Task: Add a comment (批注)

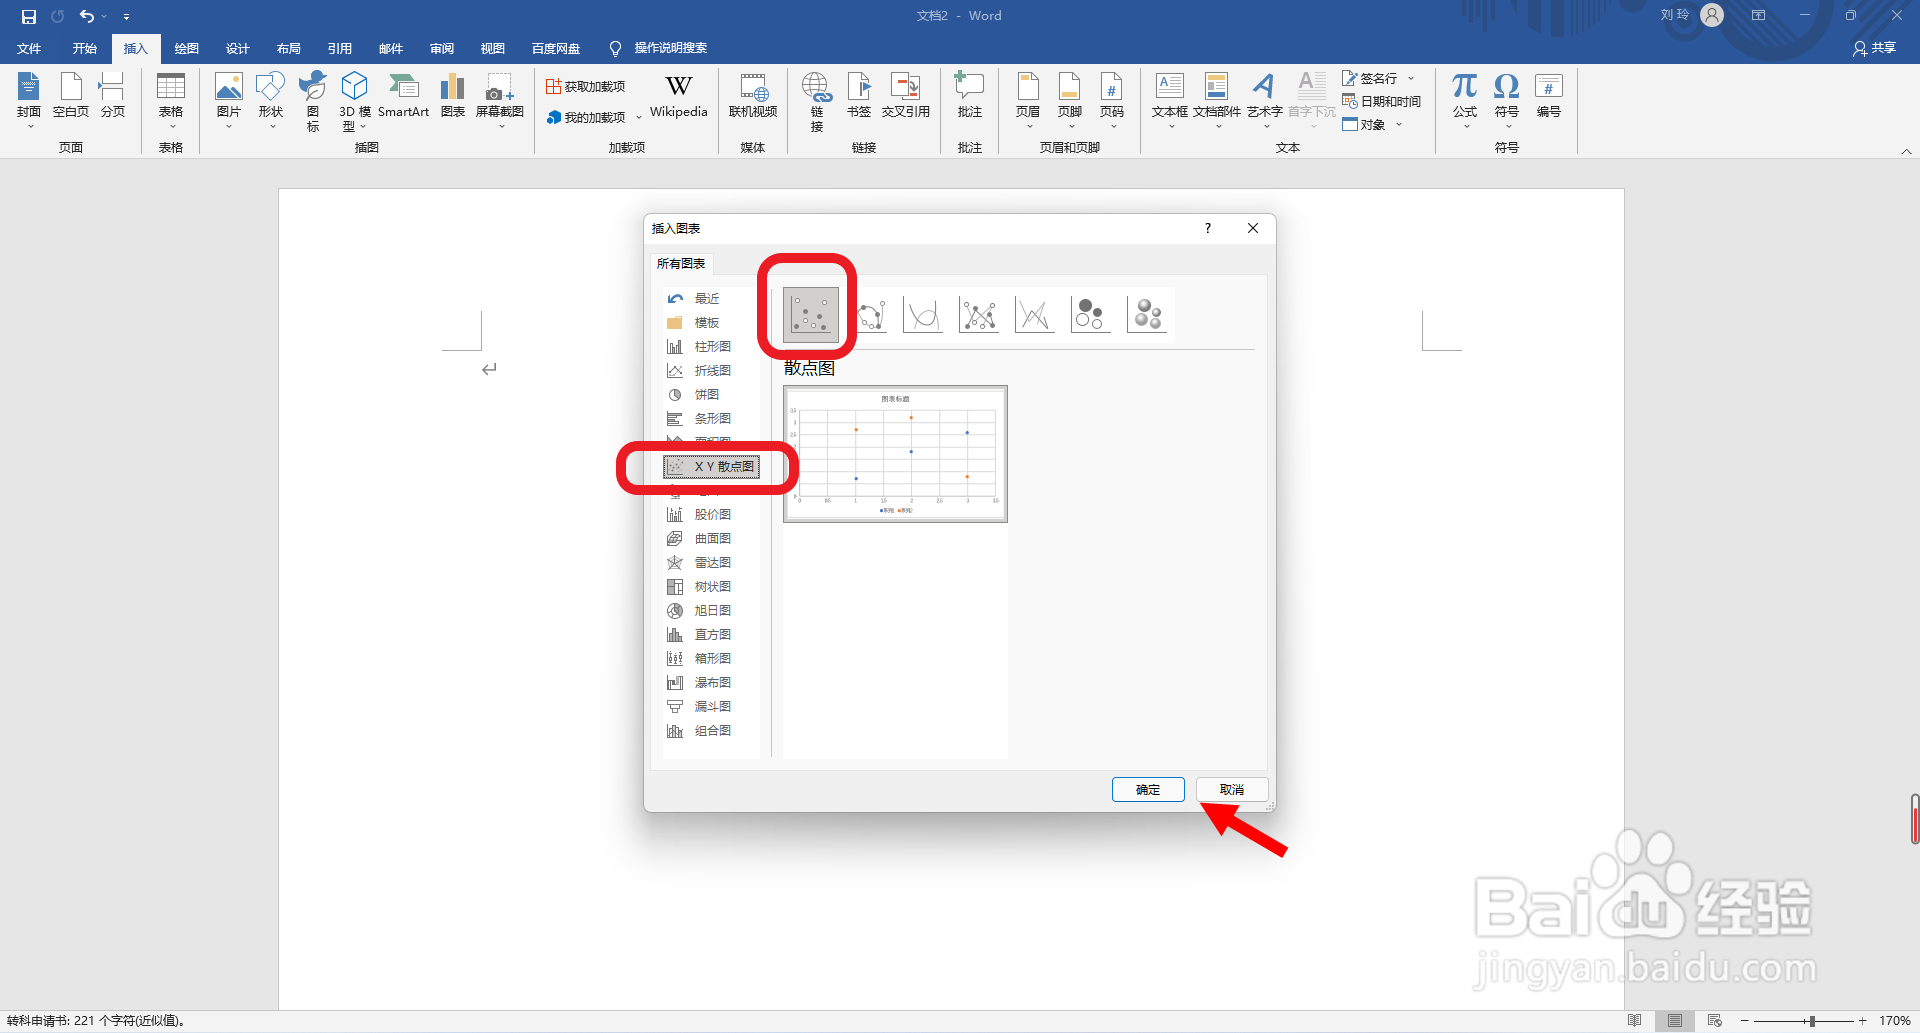Action: (970, 96)
